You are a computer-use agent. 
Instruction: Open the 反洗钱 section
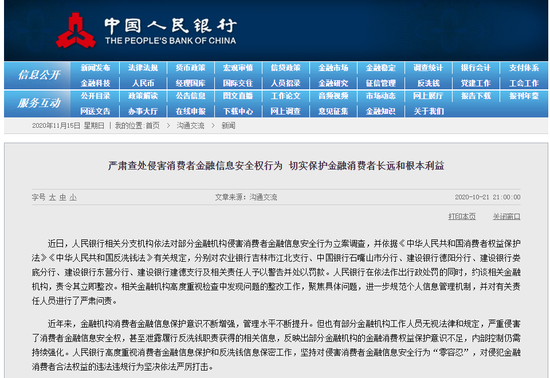pos(428,83)
